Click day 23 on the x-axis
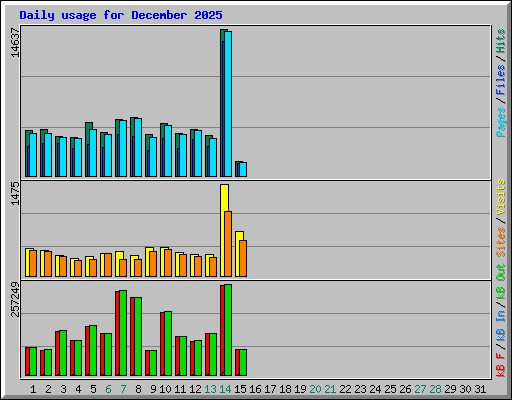This screenshot has width=512, height=400. [x=360, y=389]
